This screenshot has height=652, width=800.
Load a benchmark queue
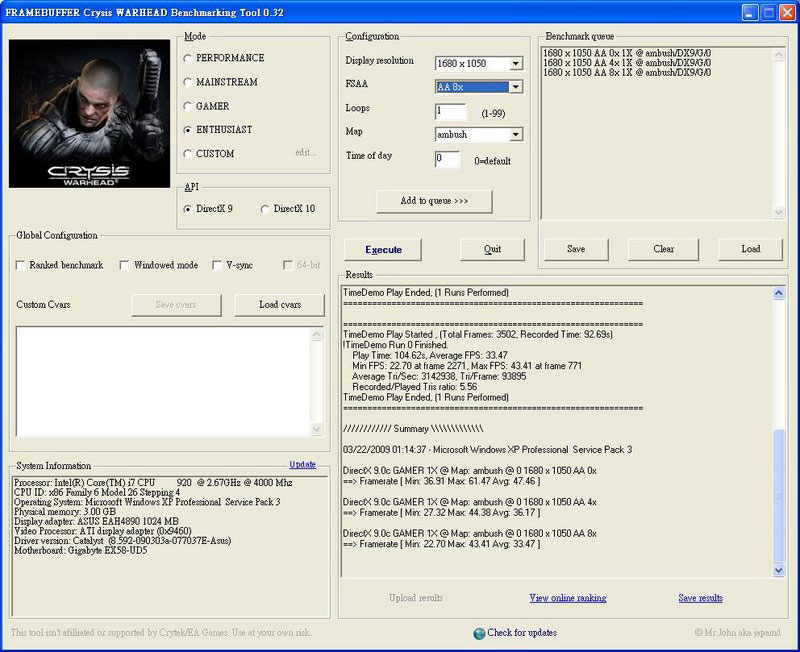751,249
